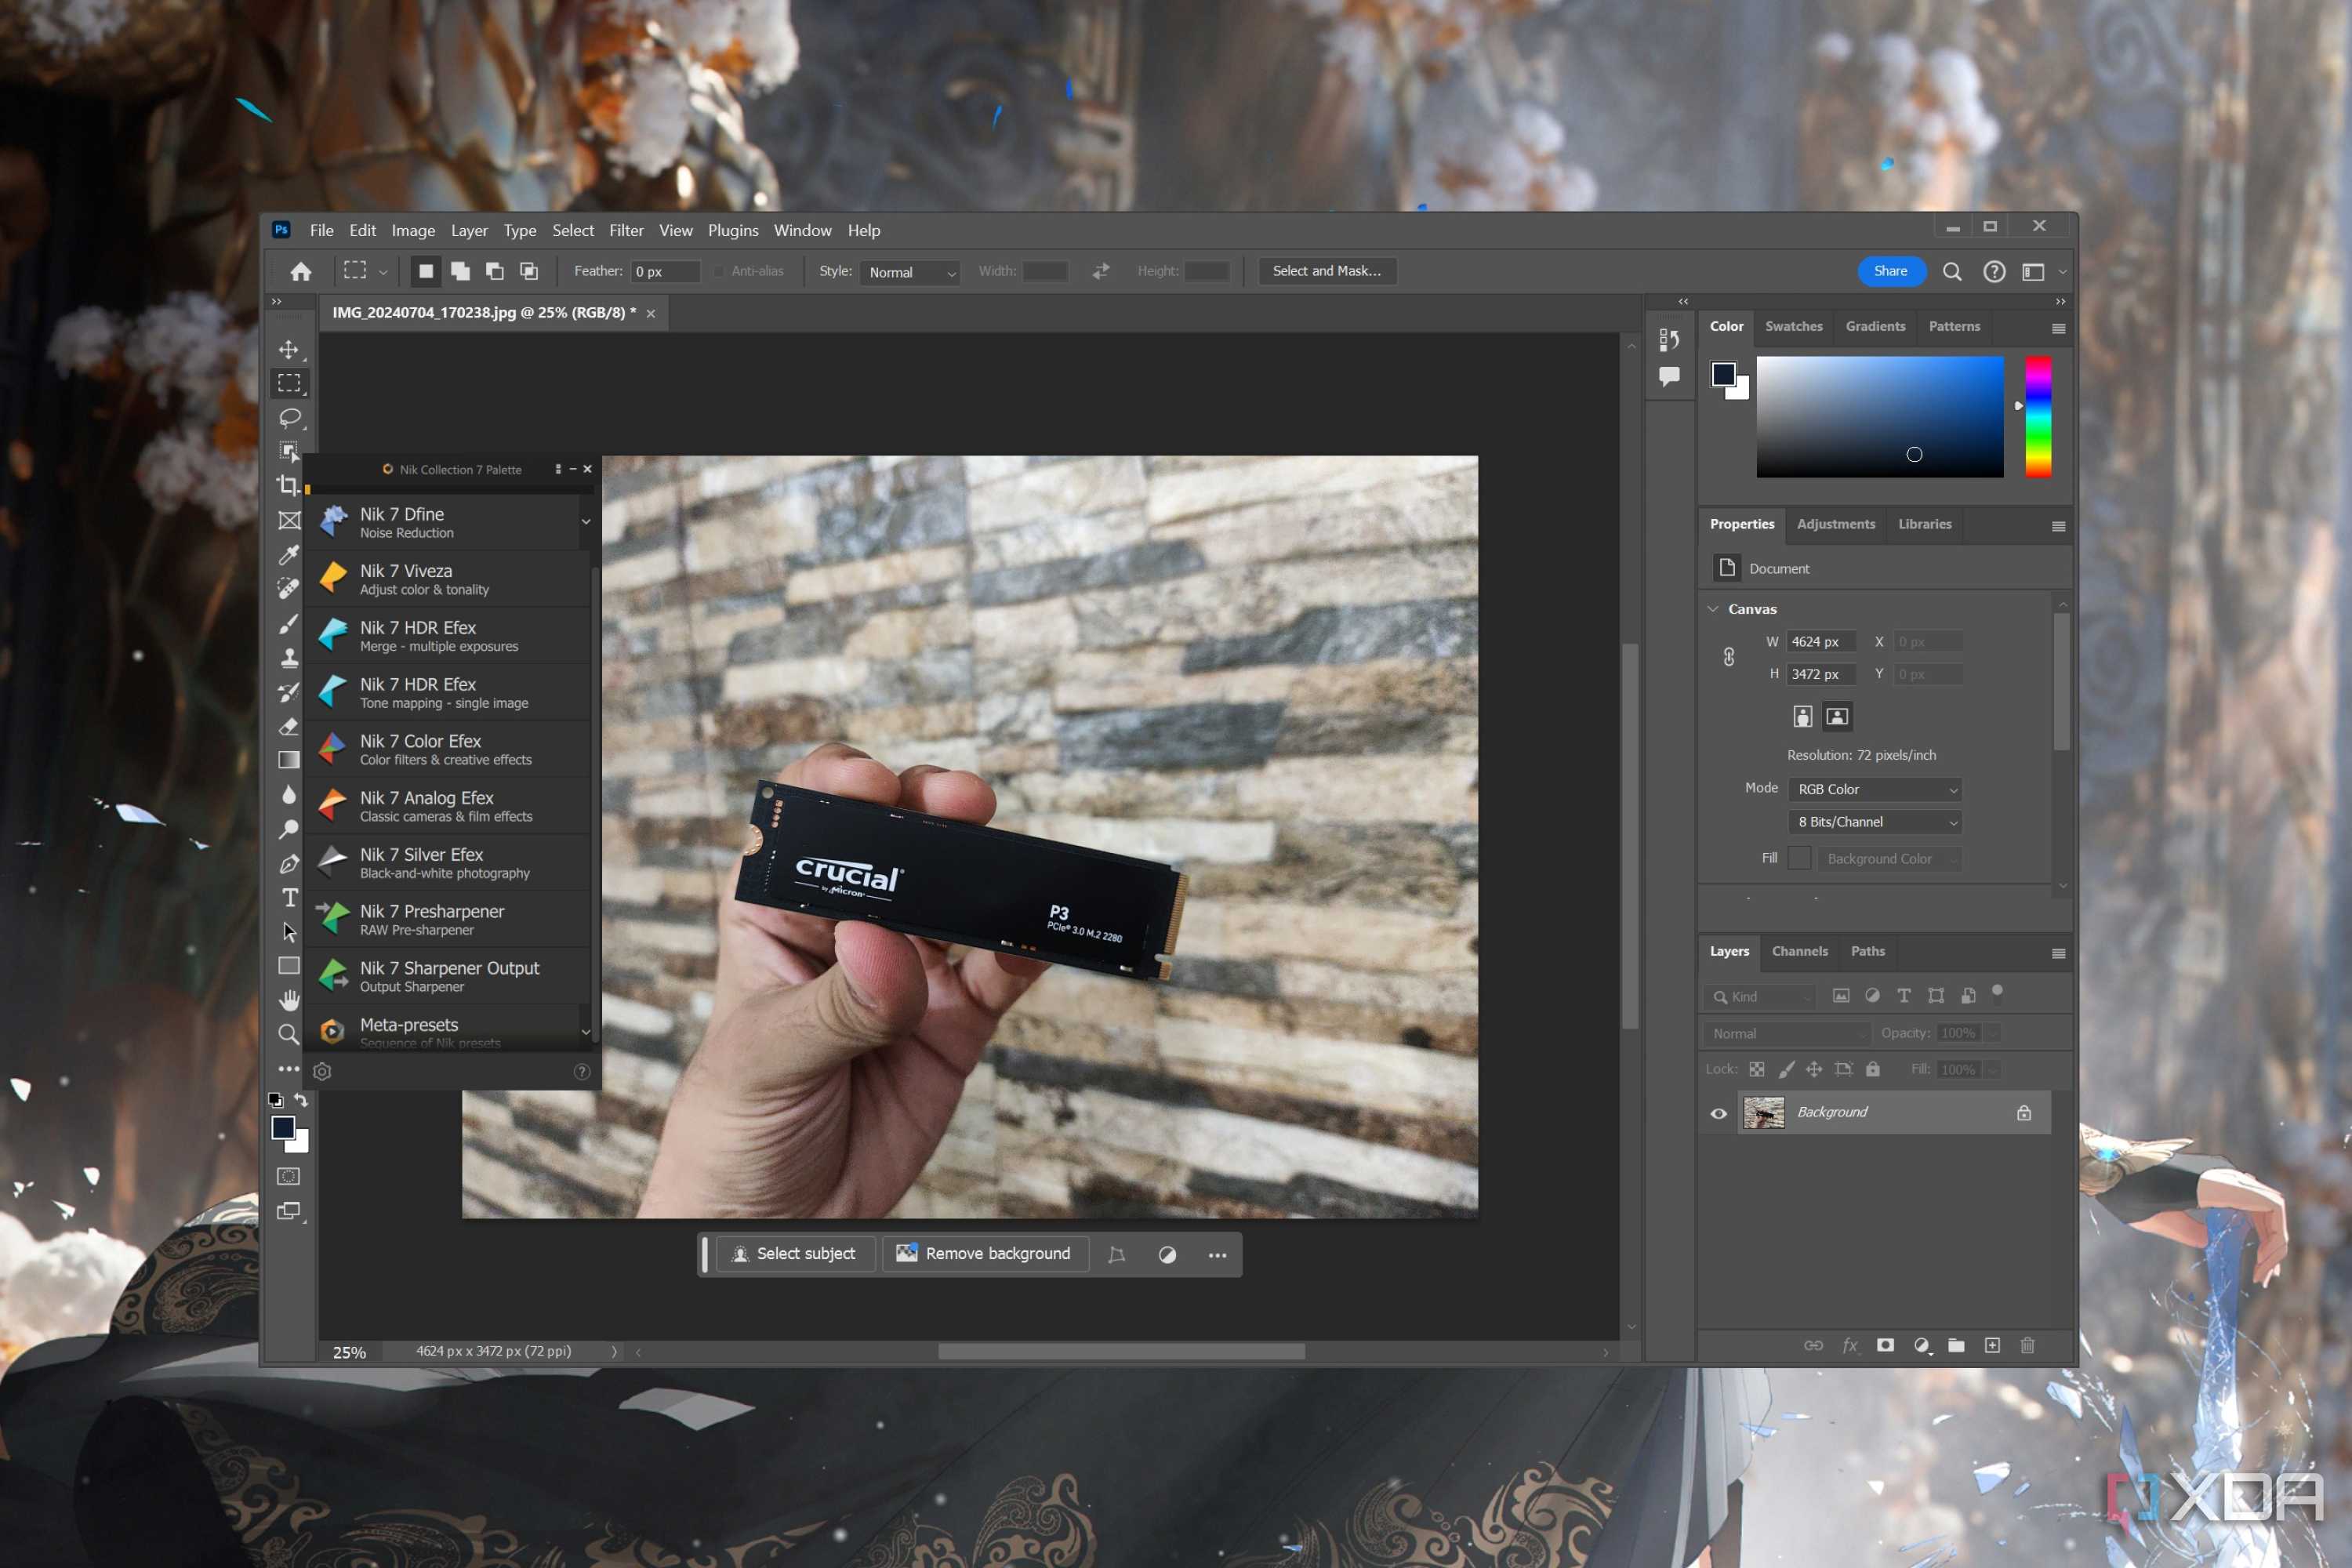Select the Lasso tool
Screen dimensions: 2352x1568
pyautogui.click(x=289, y=417)
